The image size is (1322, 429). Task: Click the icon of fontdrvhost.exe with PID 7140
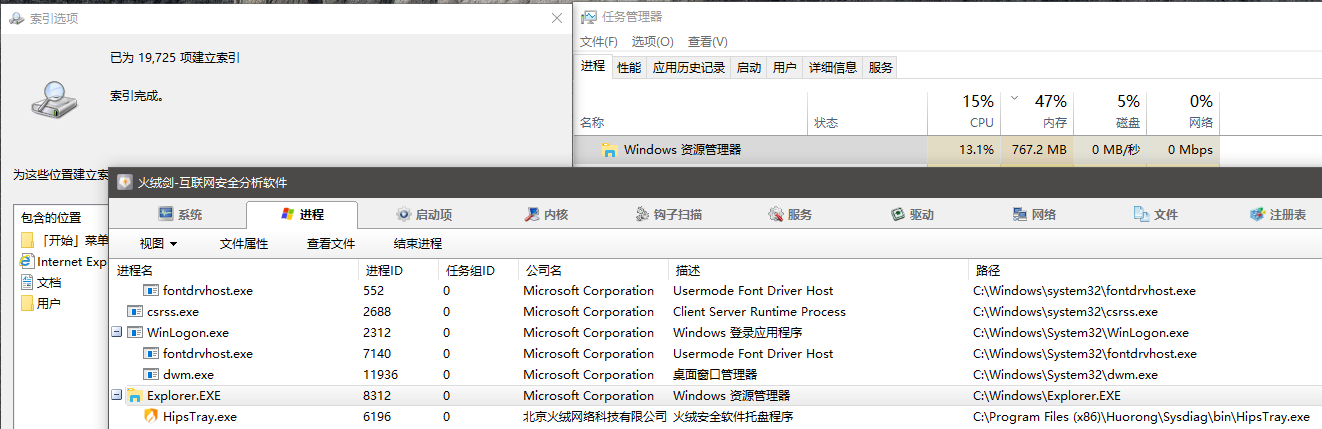pyautogui.click(x=151, y=354)
